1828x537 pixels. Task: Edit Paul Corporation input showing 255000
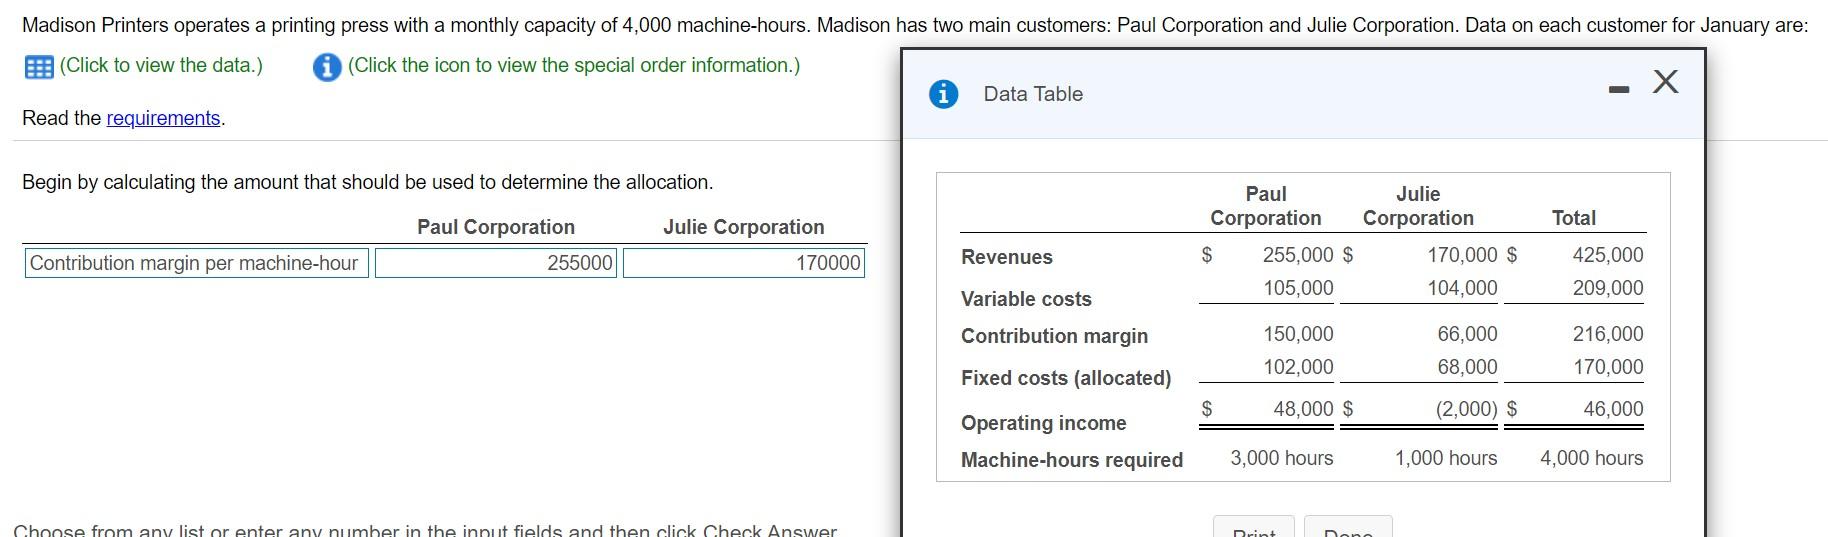pyautogui.click(x=496, y=263)
